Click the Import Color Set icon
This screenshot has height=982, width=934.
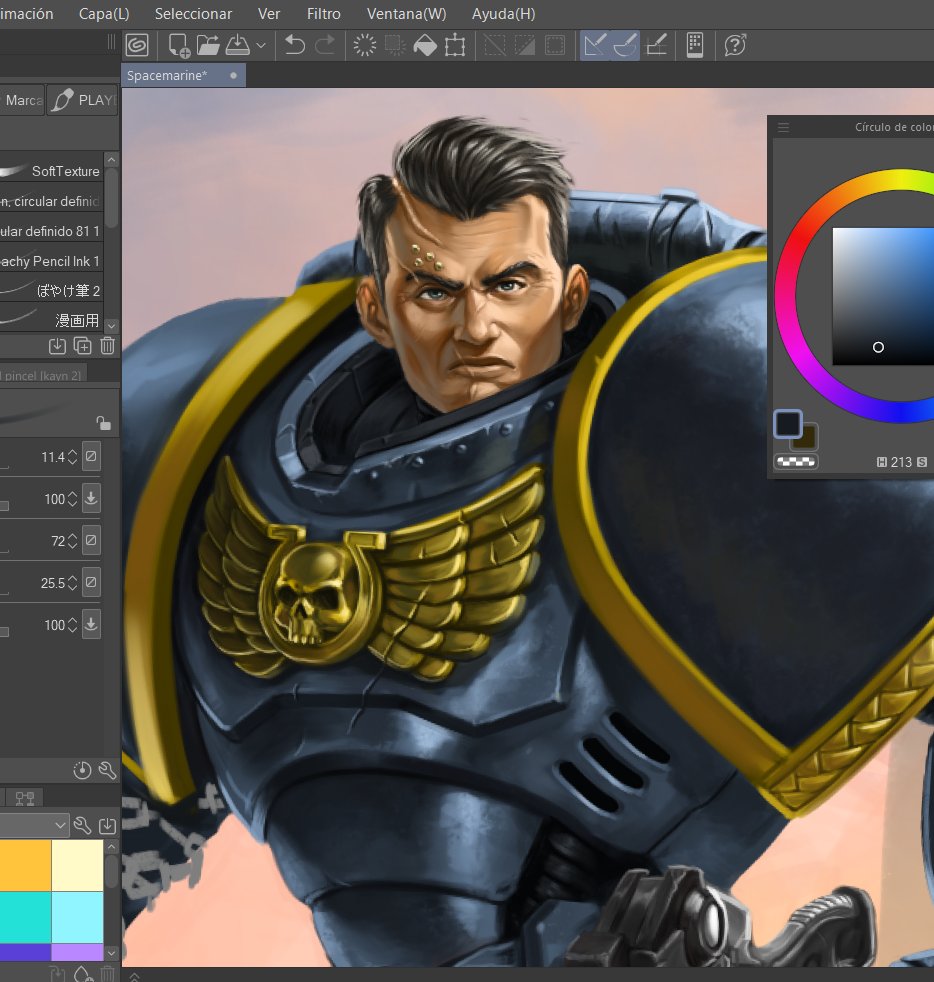coord(107,825)
